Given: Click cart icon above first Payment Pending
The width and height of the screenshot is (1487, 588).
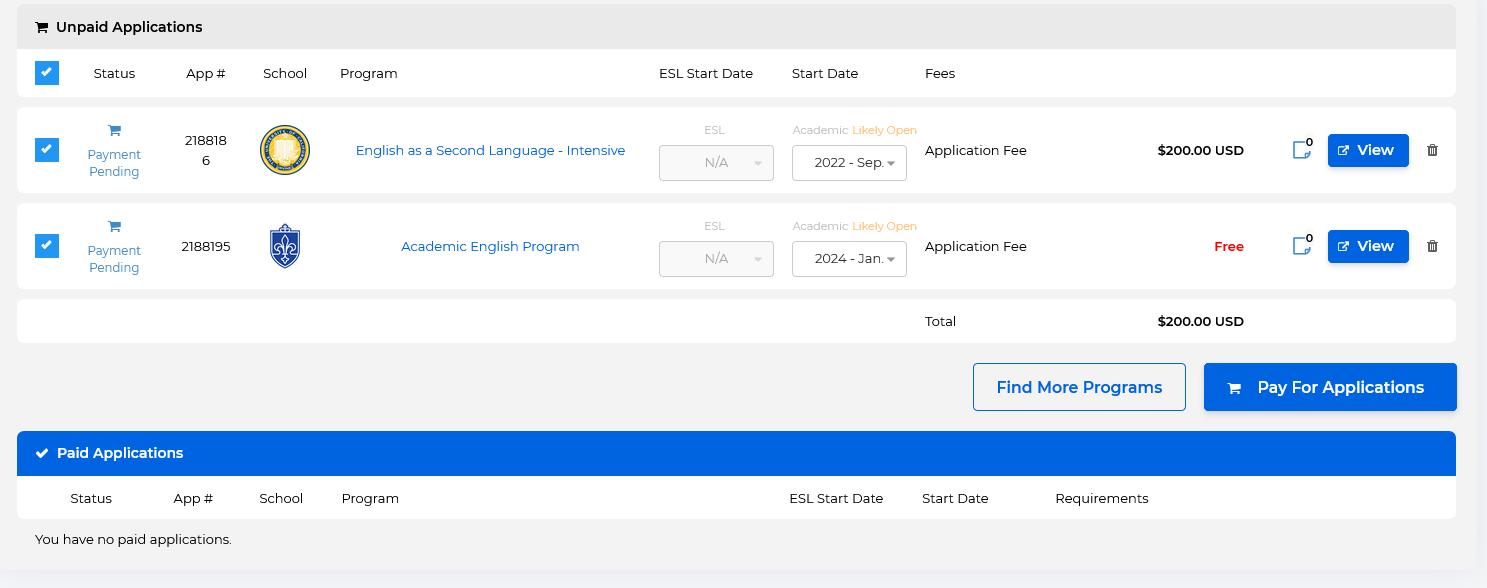Looking at the screenshot, I should (x=114, y=130).
